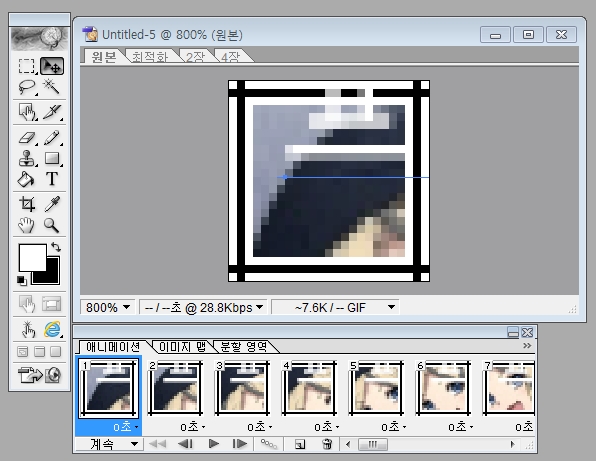
Task: Switch to the 최적화 tab
Action: click(x=150, y=57)
